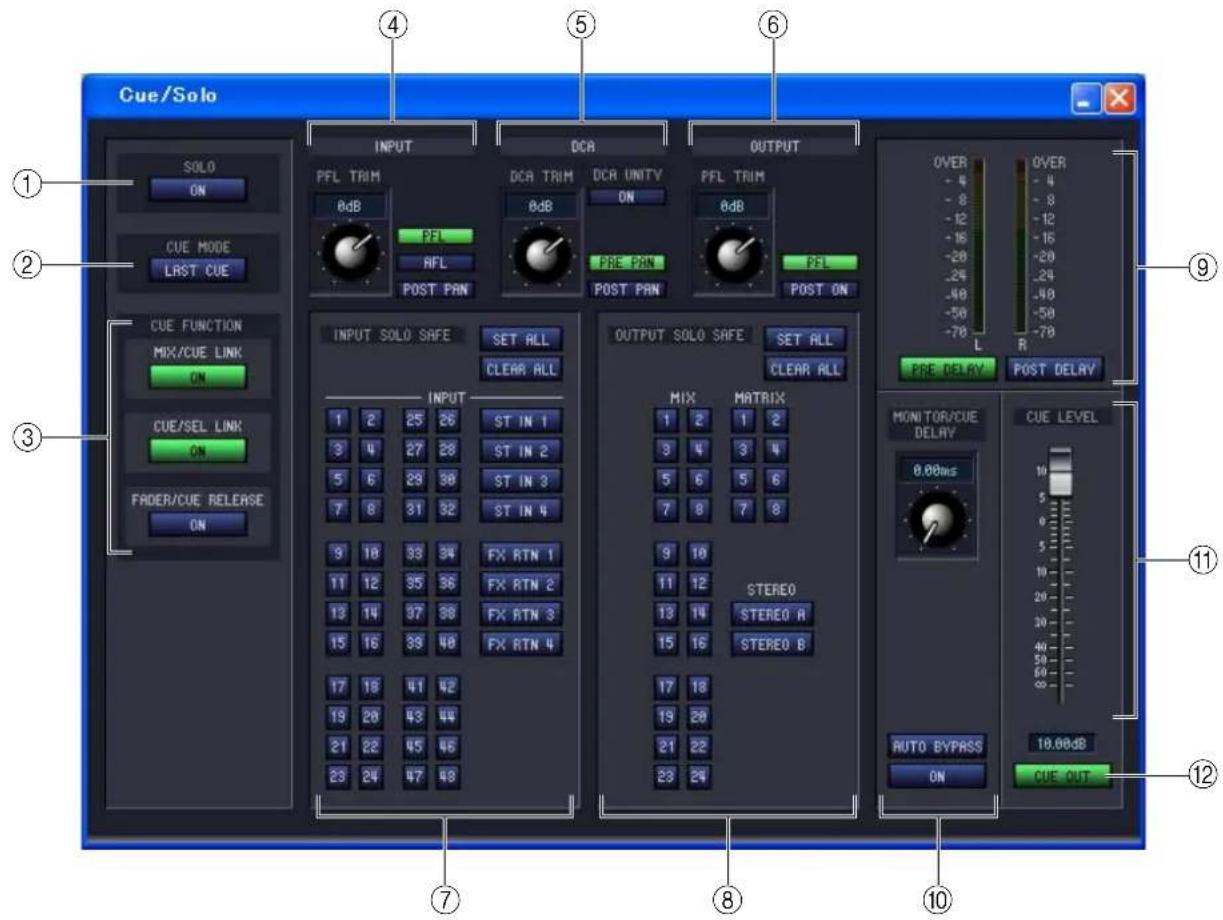Select POST ON in the OUTPUT section

coord(819,288)
